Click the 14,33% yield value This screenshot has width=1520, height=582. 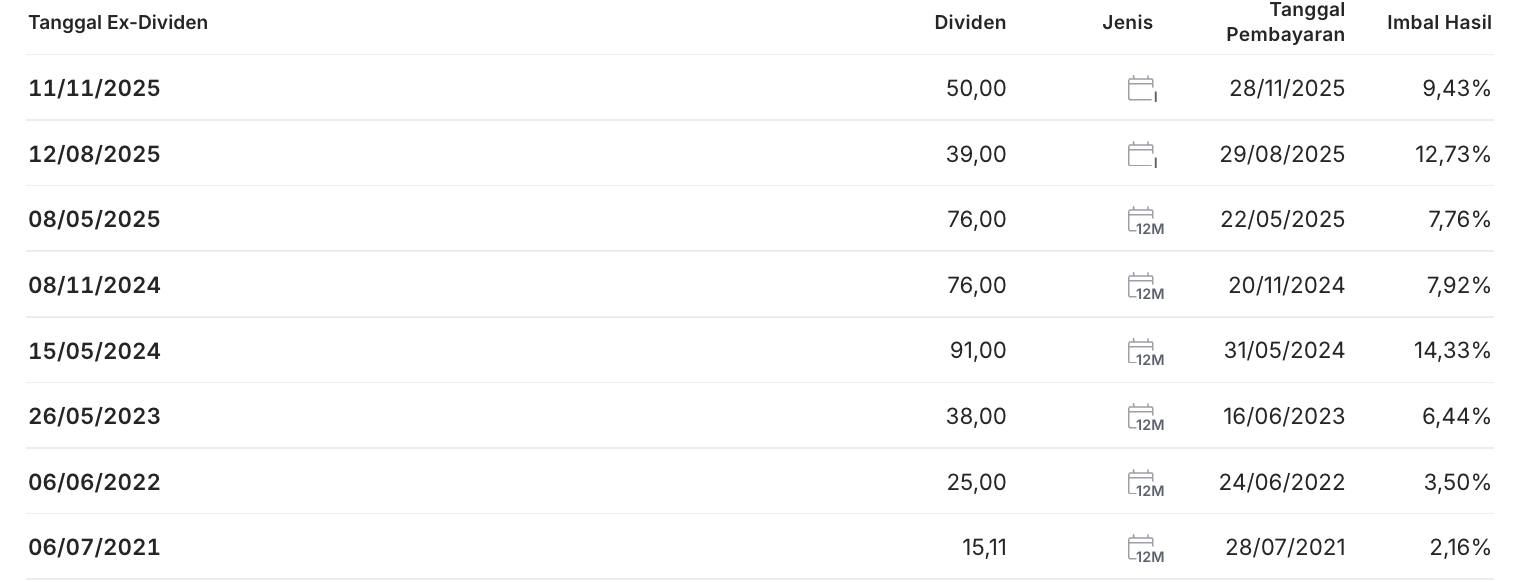[x=1456, y=351]
